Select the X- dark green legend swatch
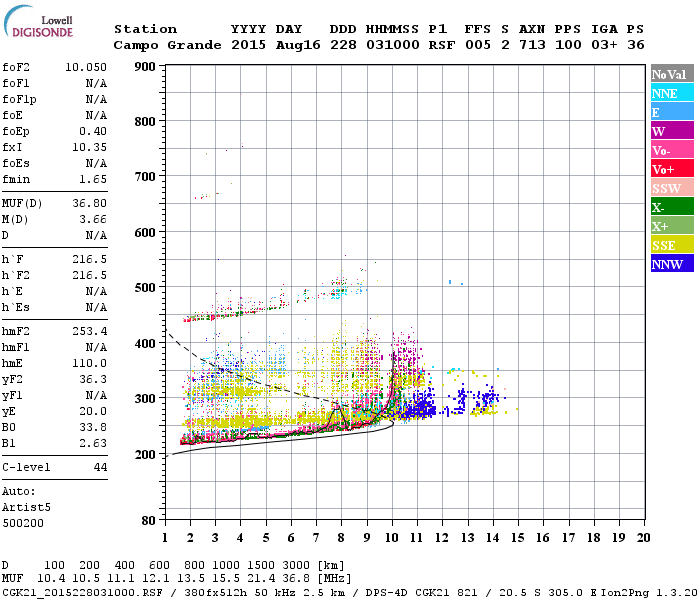This screenshot has height=600, width=700. pos(672,207)
